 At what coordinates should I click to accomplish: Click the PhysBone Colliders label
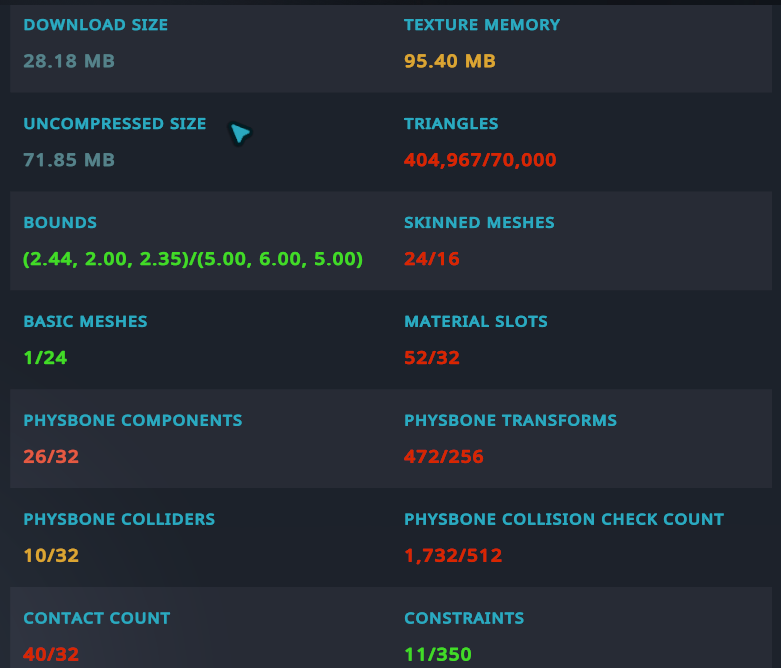tap(119, 520)
